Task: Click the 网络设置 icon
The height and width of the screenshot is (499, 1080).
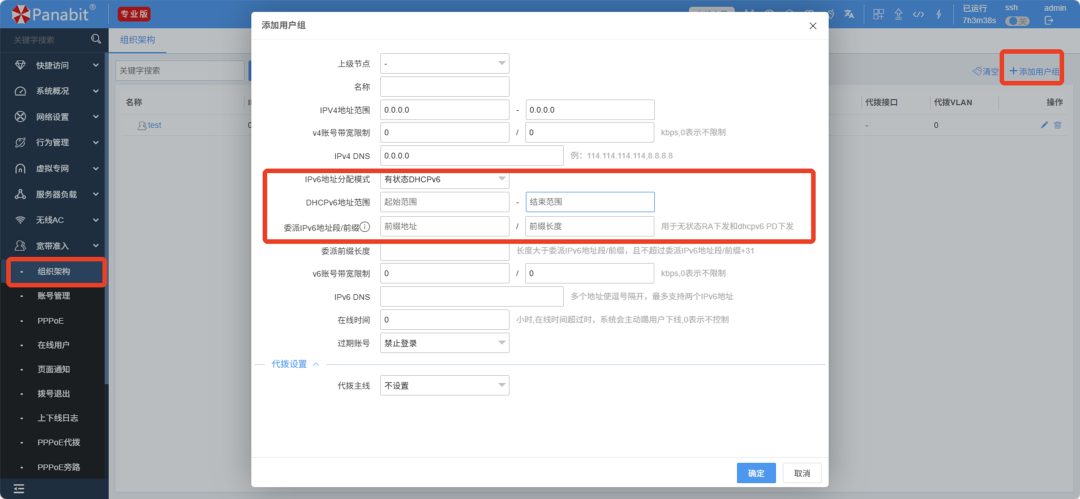Action: point(20,116)
